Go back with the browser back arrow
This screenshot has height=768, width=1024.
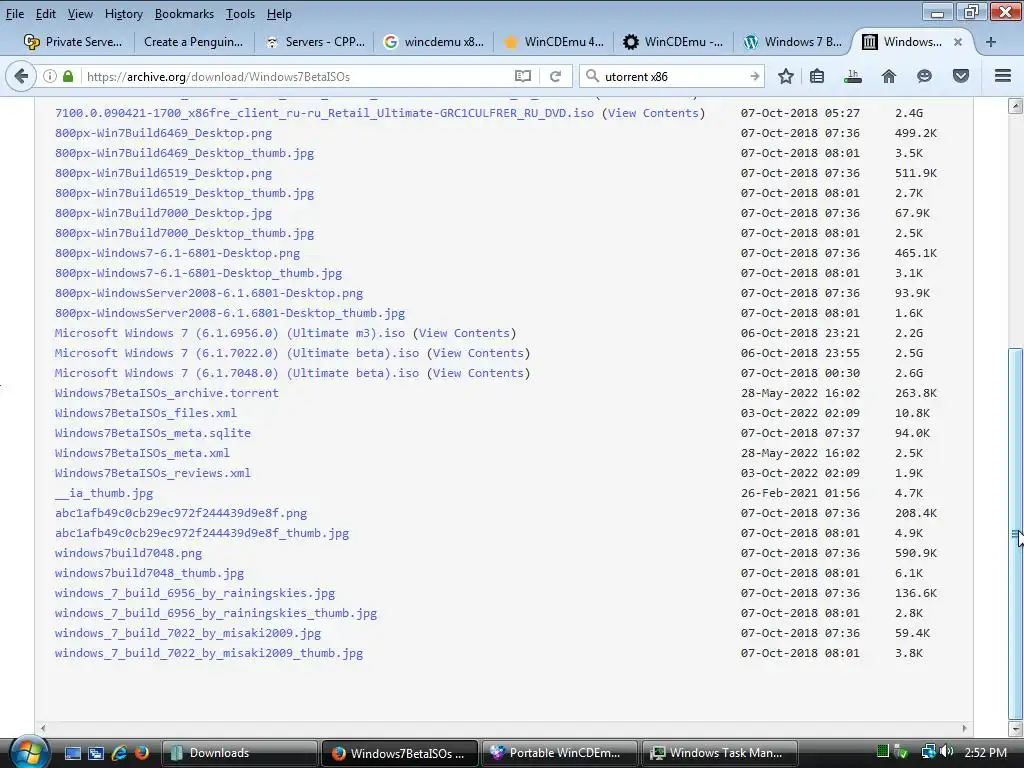click(x=21, y=76)
